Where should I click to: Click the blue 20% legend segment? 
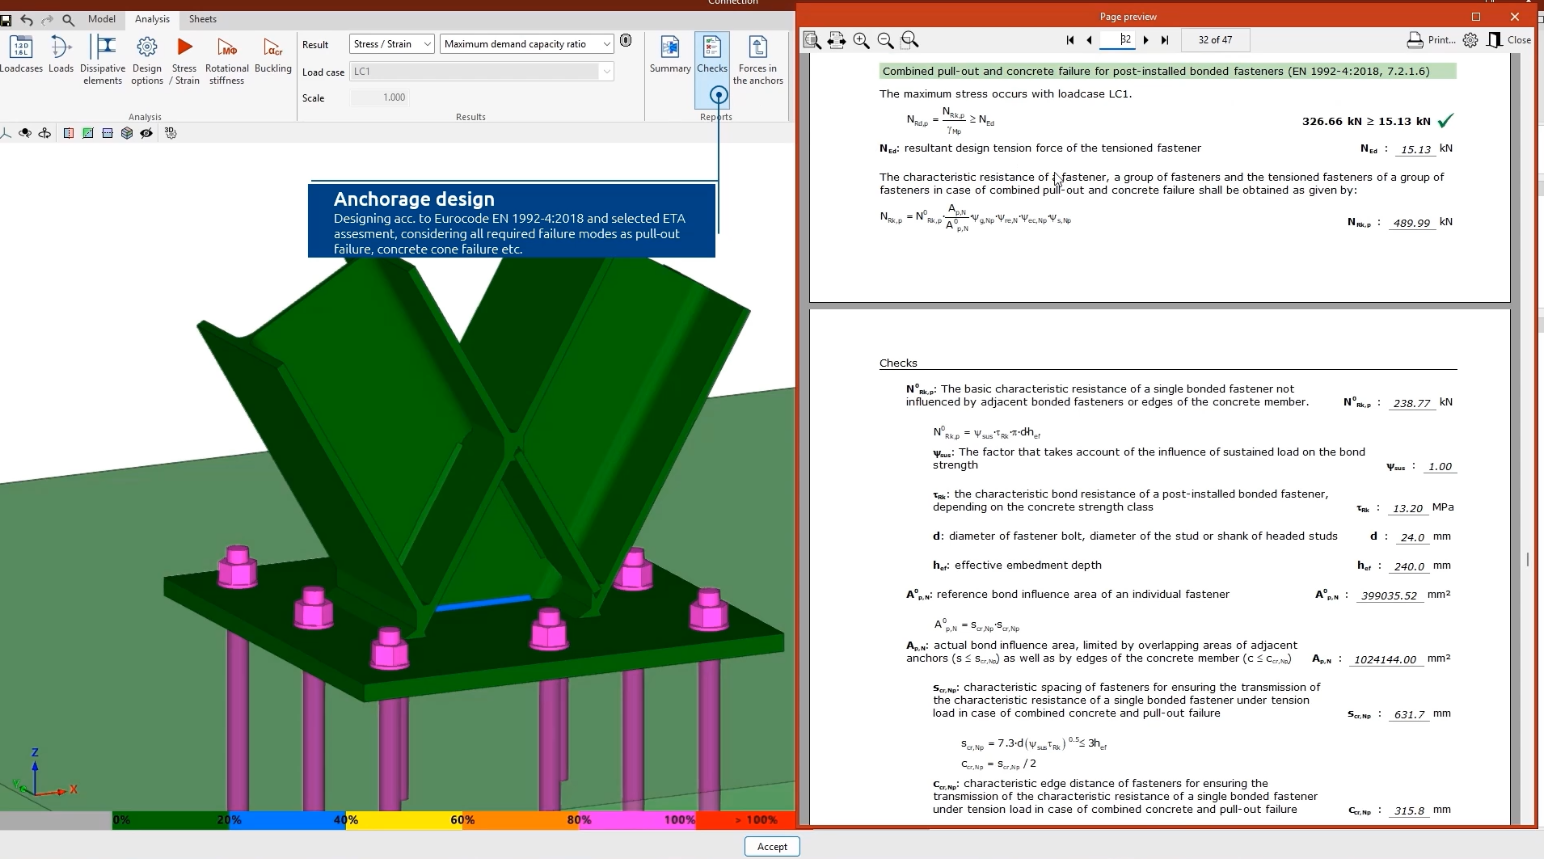pyautogui.click(x=287, y=820)
